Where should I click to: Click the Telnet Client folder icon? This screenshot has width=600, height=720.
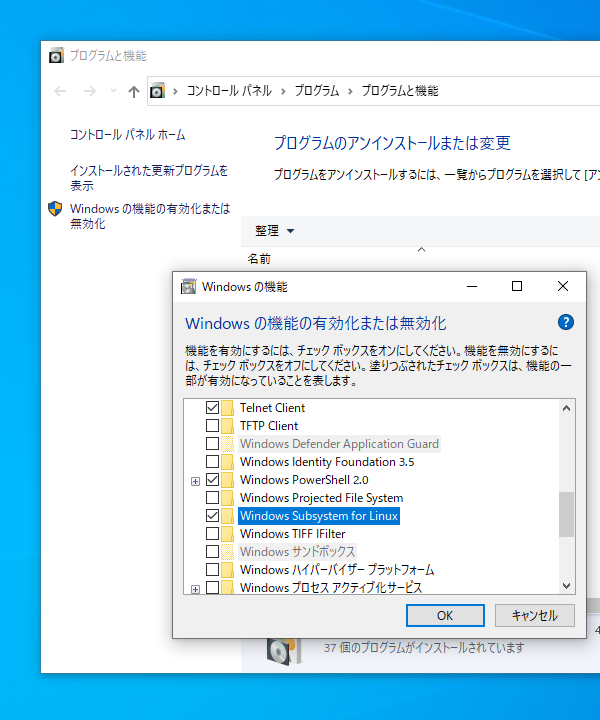[227, 408]
